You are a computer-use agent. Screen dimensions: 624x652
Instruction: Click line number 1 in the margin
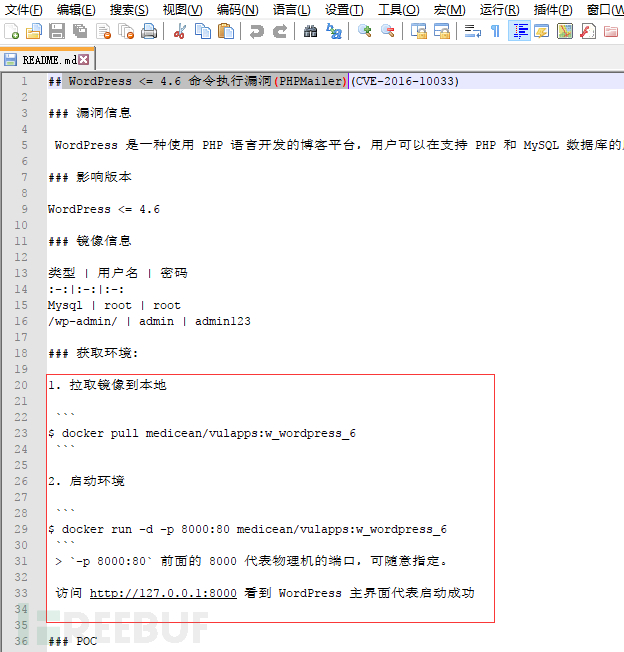pyautogui.click(x=24, y=81)
